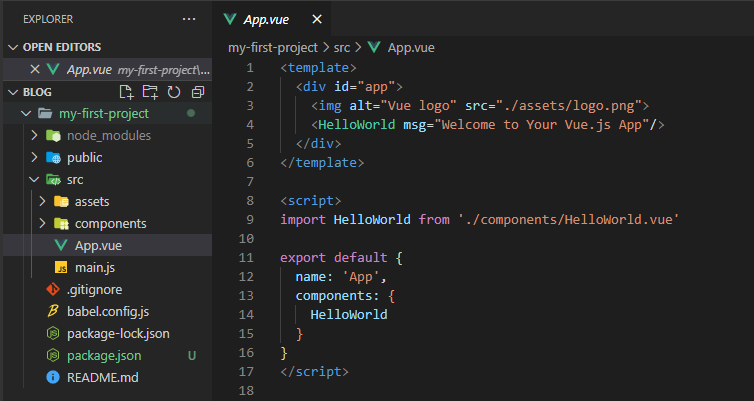Click the EXPLORER panel title
Viewport: 754px width, 401px height.
pos(48,19)
